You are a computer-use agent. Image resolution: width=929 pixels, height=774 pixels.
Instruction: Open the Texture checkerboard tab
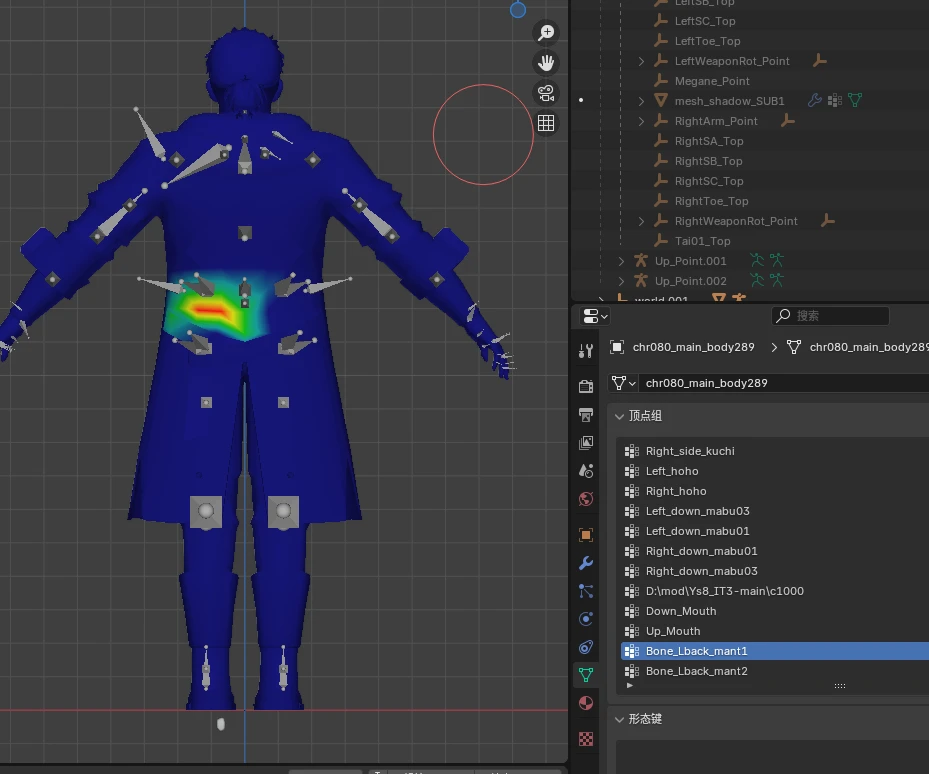pos(586,738)
